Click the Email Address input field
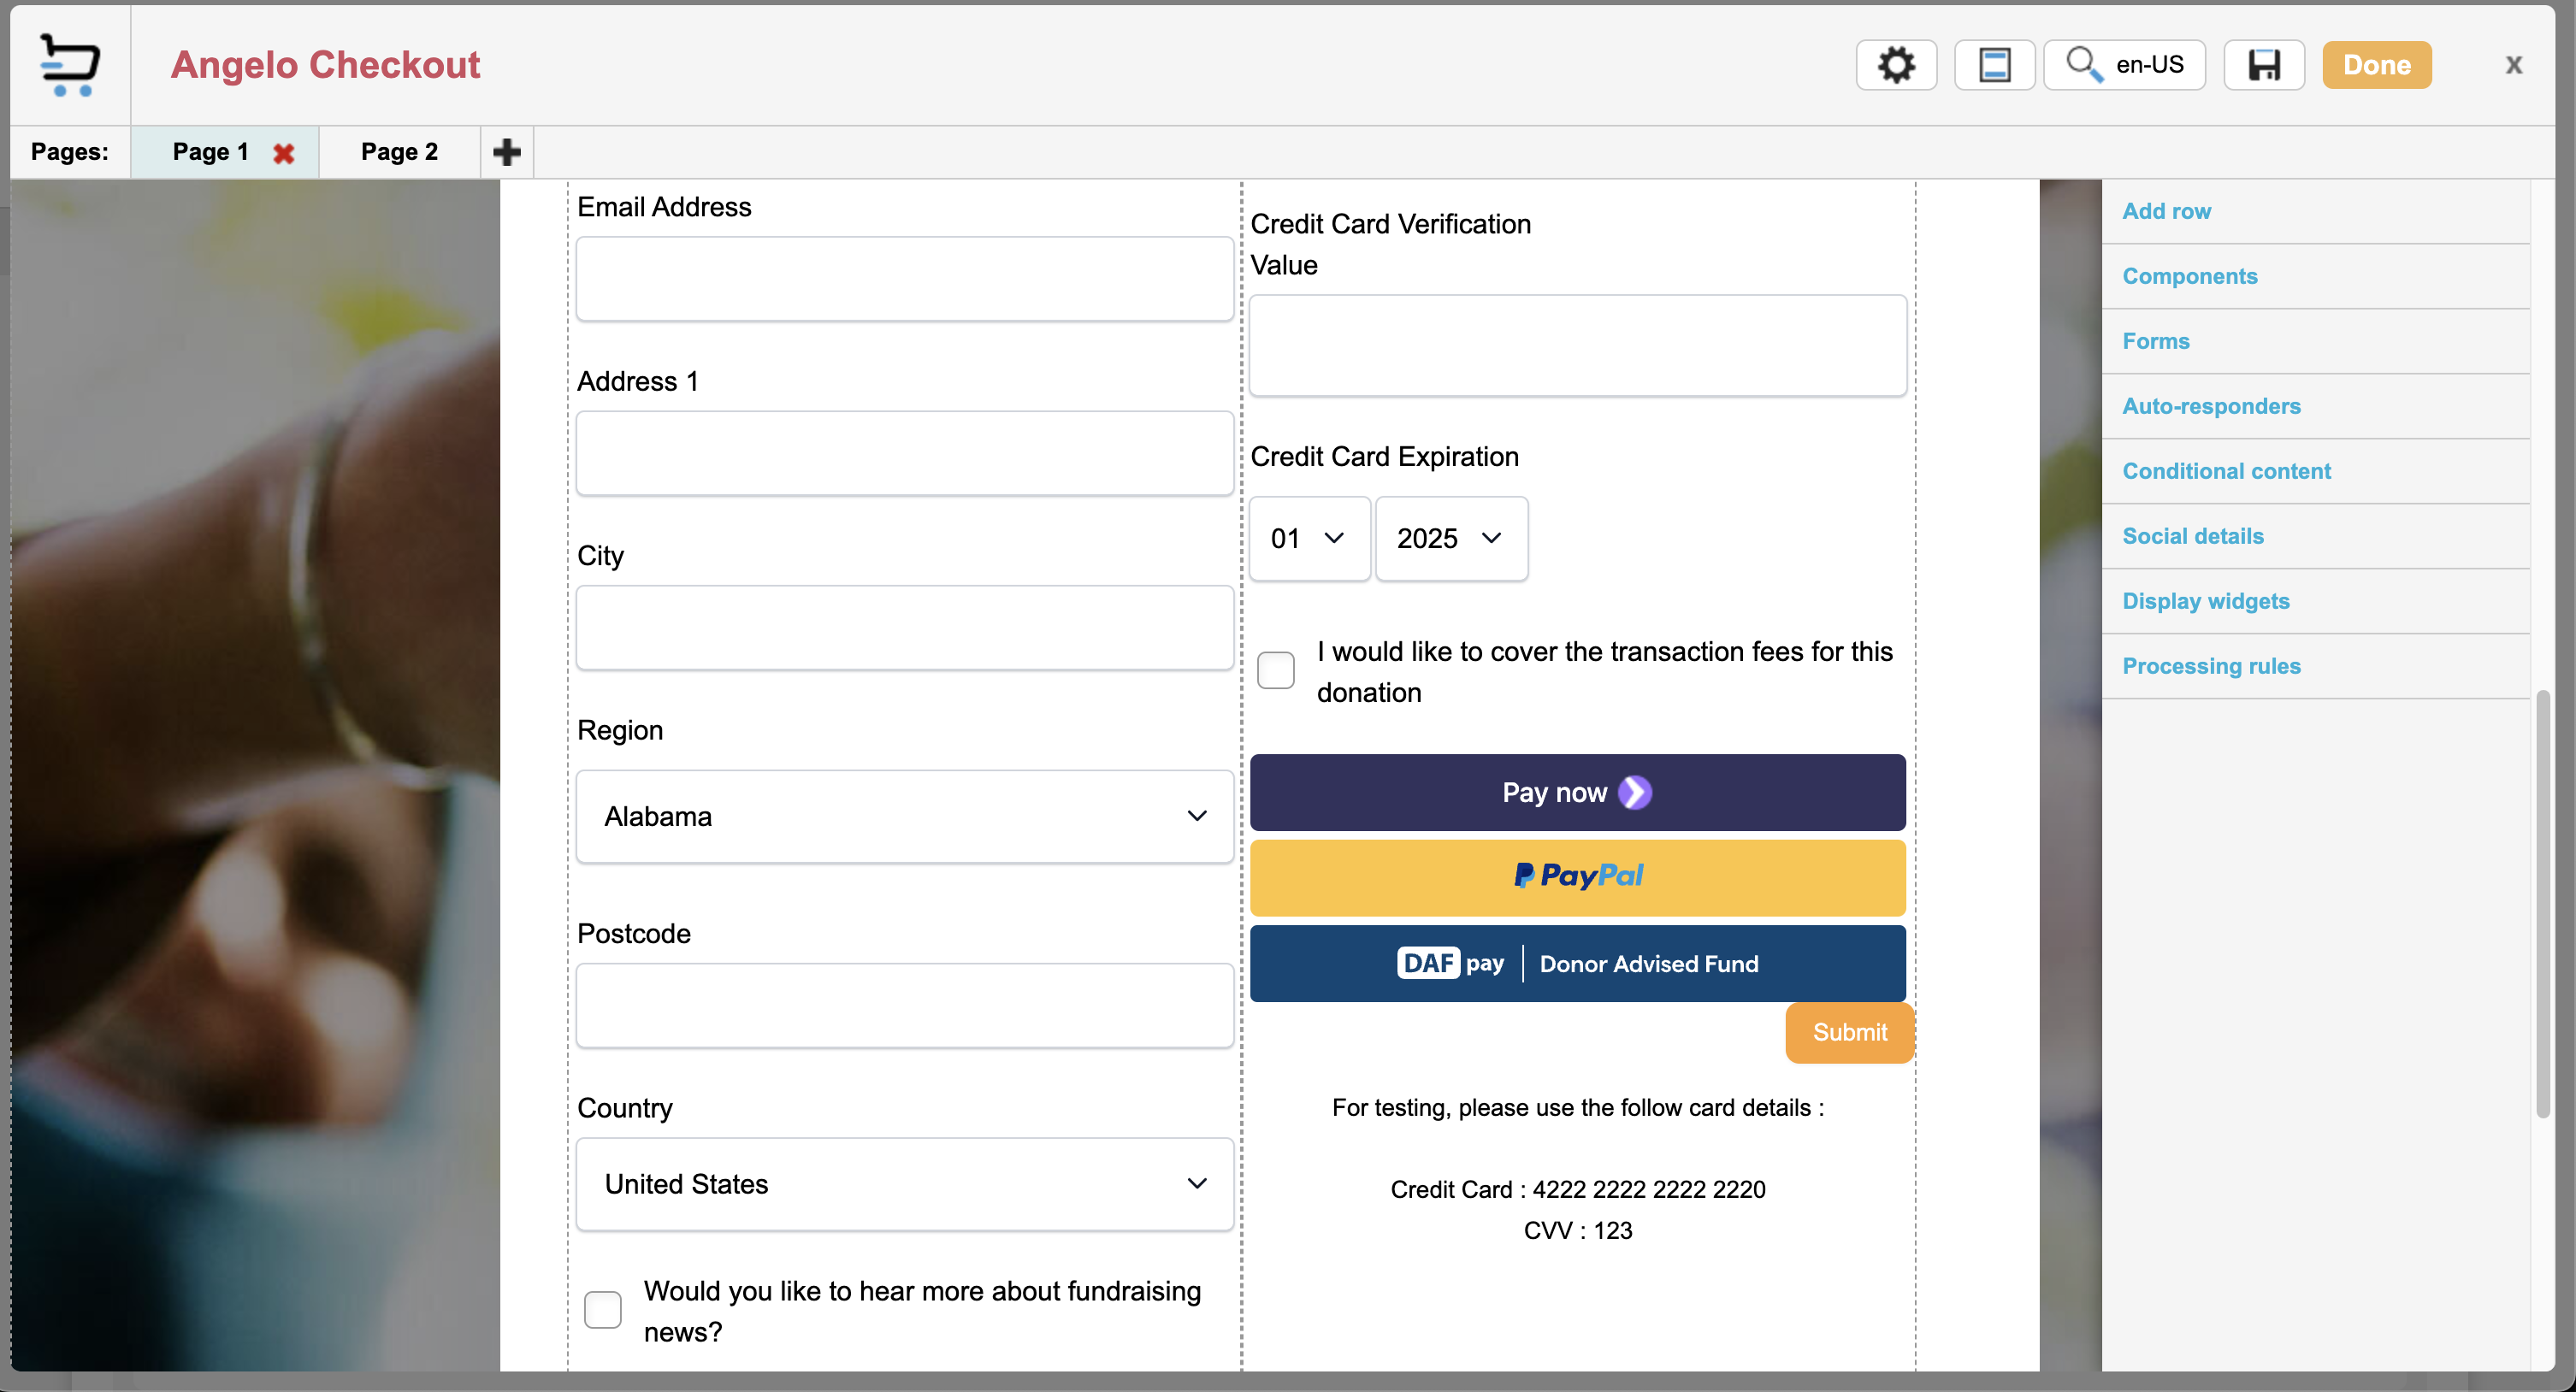 904,279
